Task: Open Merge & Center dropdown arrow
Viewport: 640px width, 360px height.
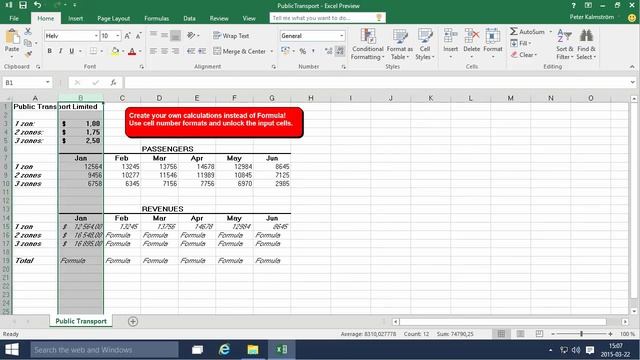Action: click(272, 51)
